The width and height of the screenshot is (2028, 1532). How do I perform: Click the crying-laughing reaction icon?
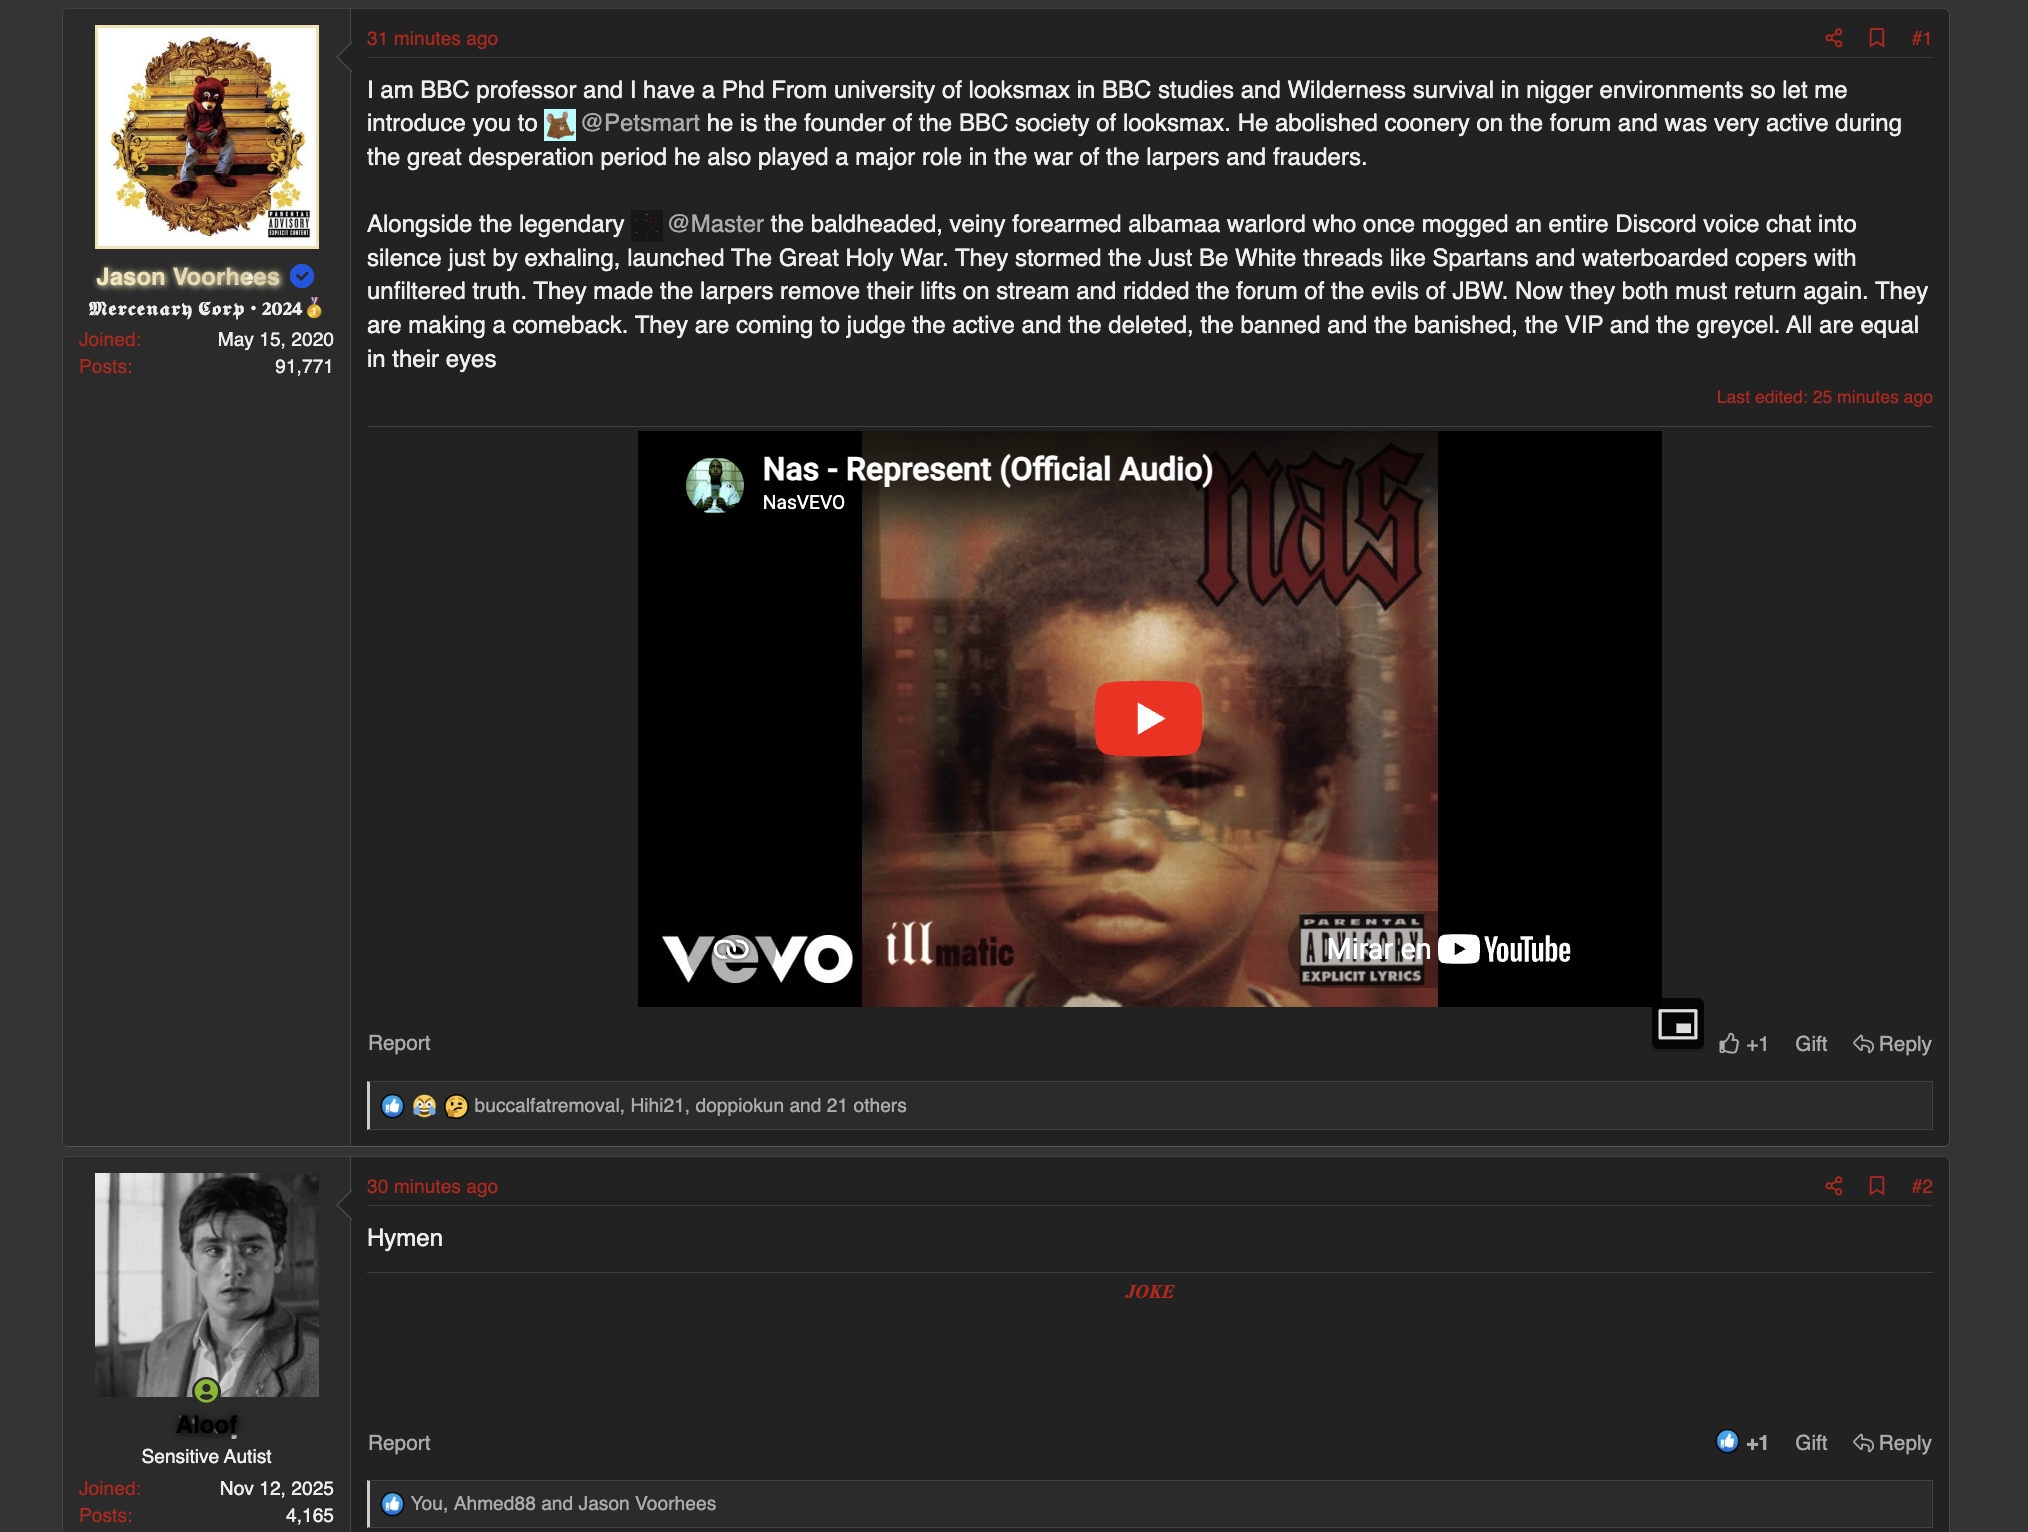[424, 1106]
